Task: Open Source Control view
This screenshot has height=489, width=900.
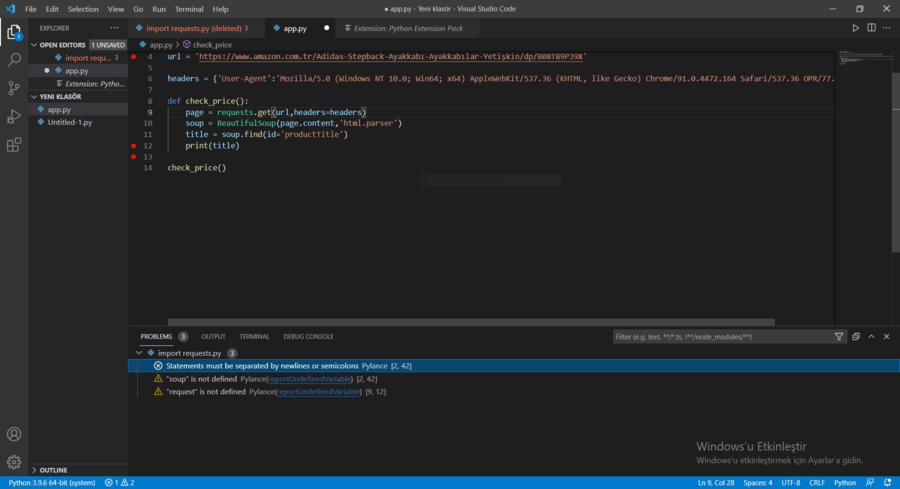Action: coord(14,88)
